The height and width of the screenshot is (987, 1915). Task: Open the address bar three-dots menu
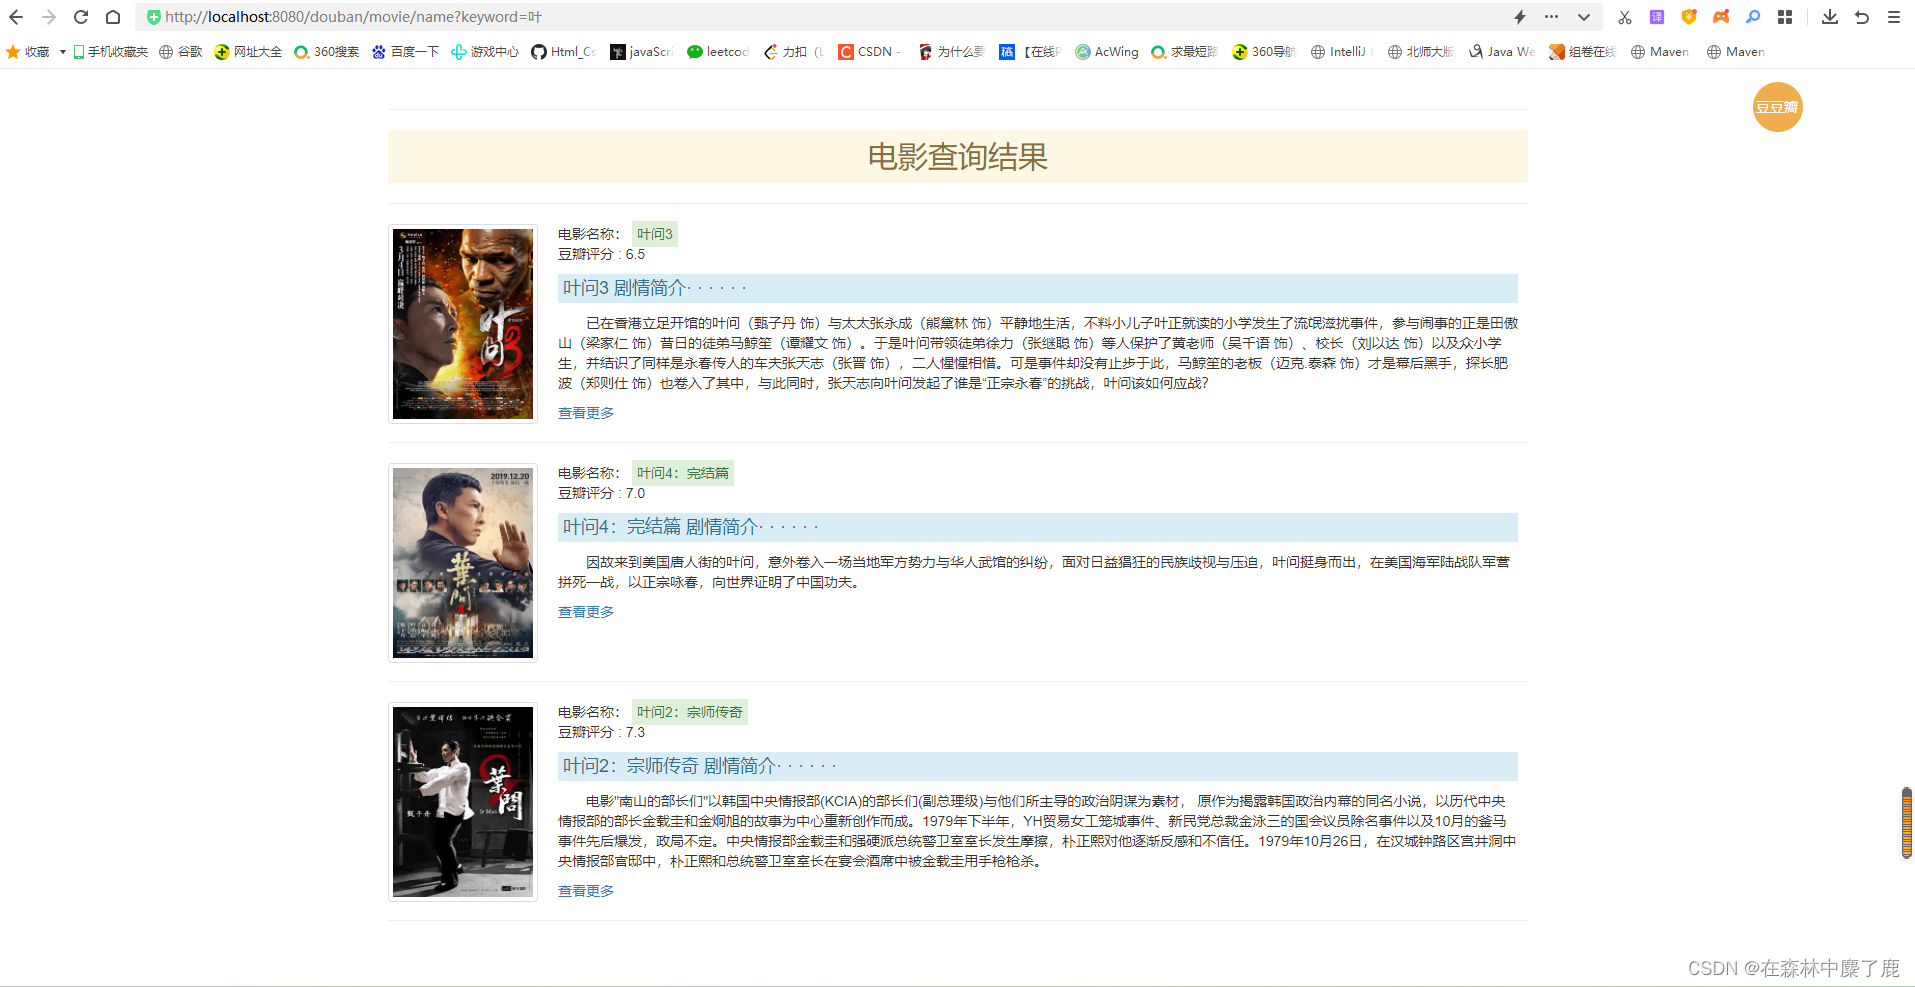tap(1551, 17)
